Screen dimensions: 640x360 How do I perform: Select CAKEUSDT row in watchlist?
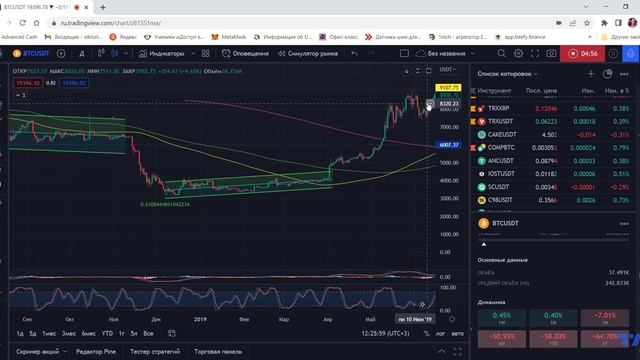pyautogui.click(x=552, y=135)
